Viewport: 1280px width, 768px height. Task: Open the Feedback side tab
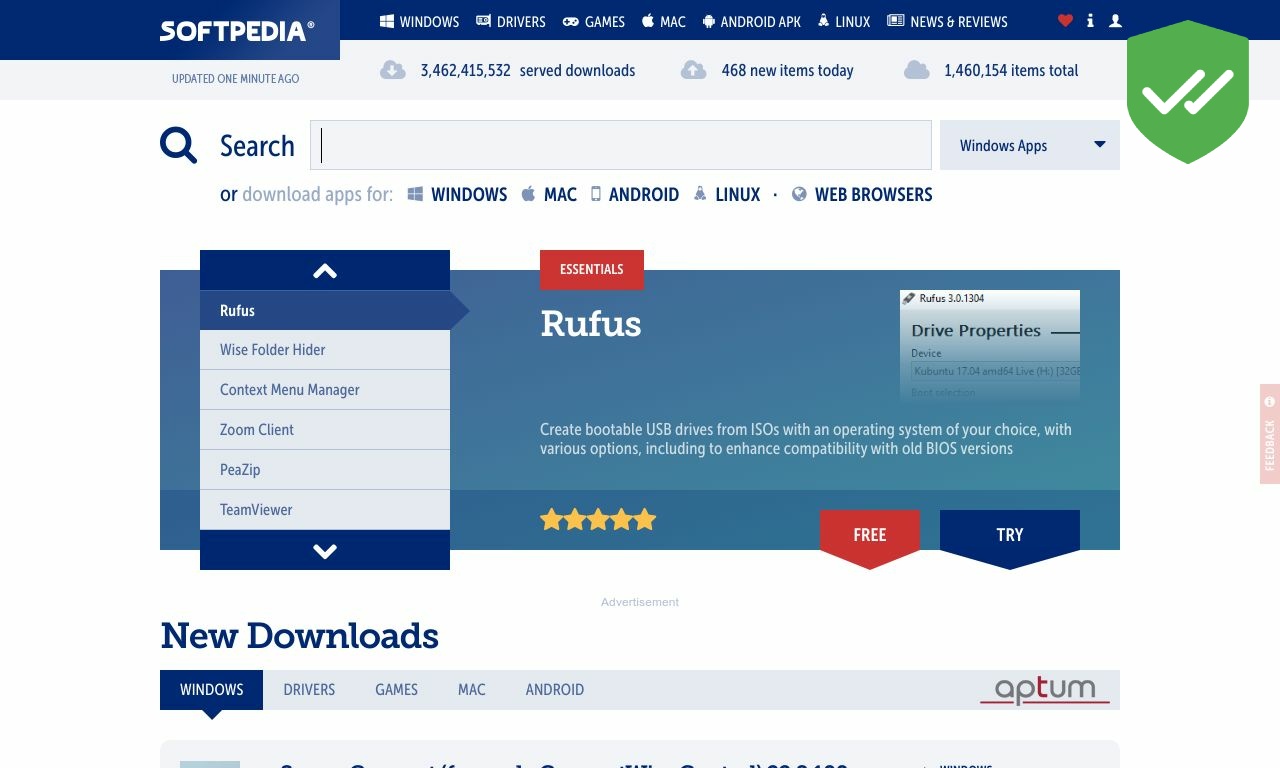coord(1270,434)
